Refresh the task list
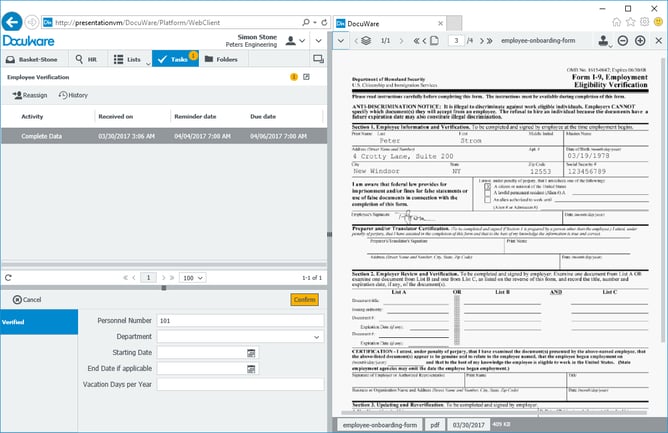The height and width of the screenshot is (433, 668). [9, 277]
